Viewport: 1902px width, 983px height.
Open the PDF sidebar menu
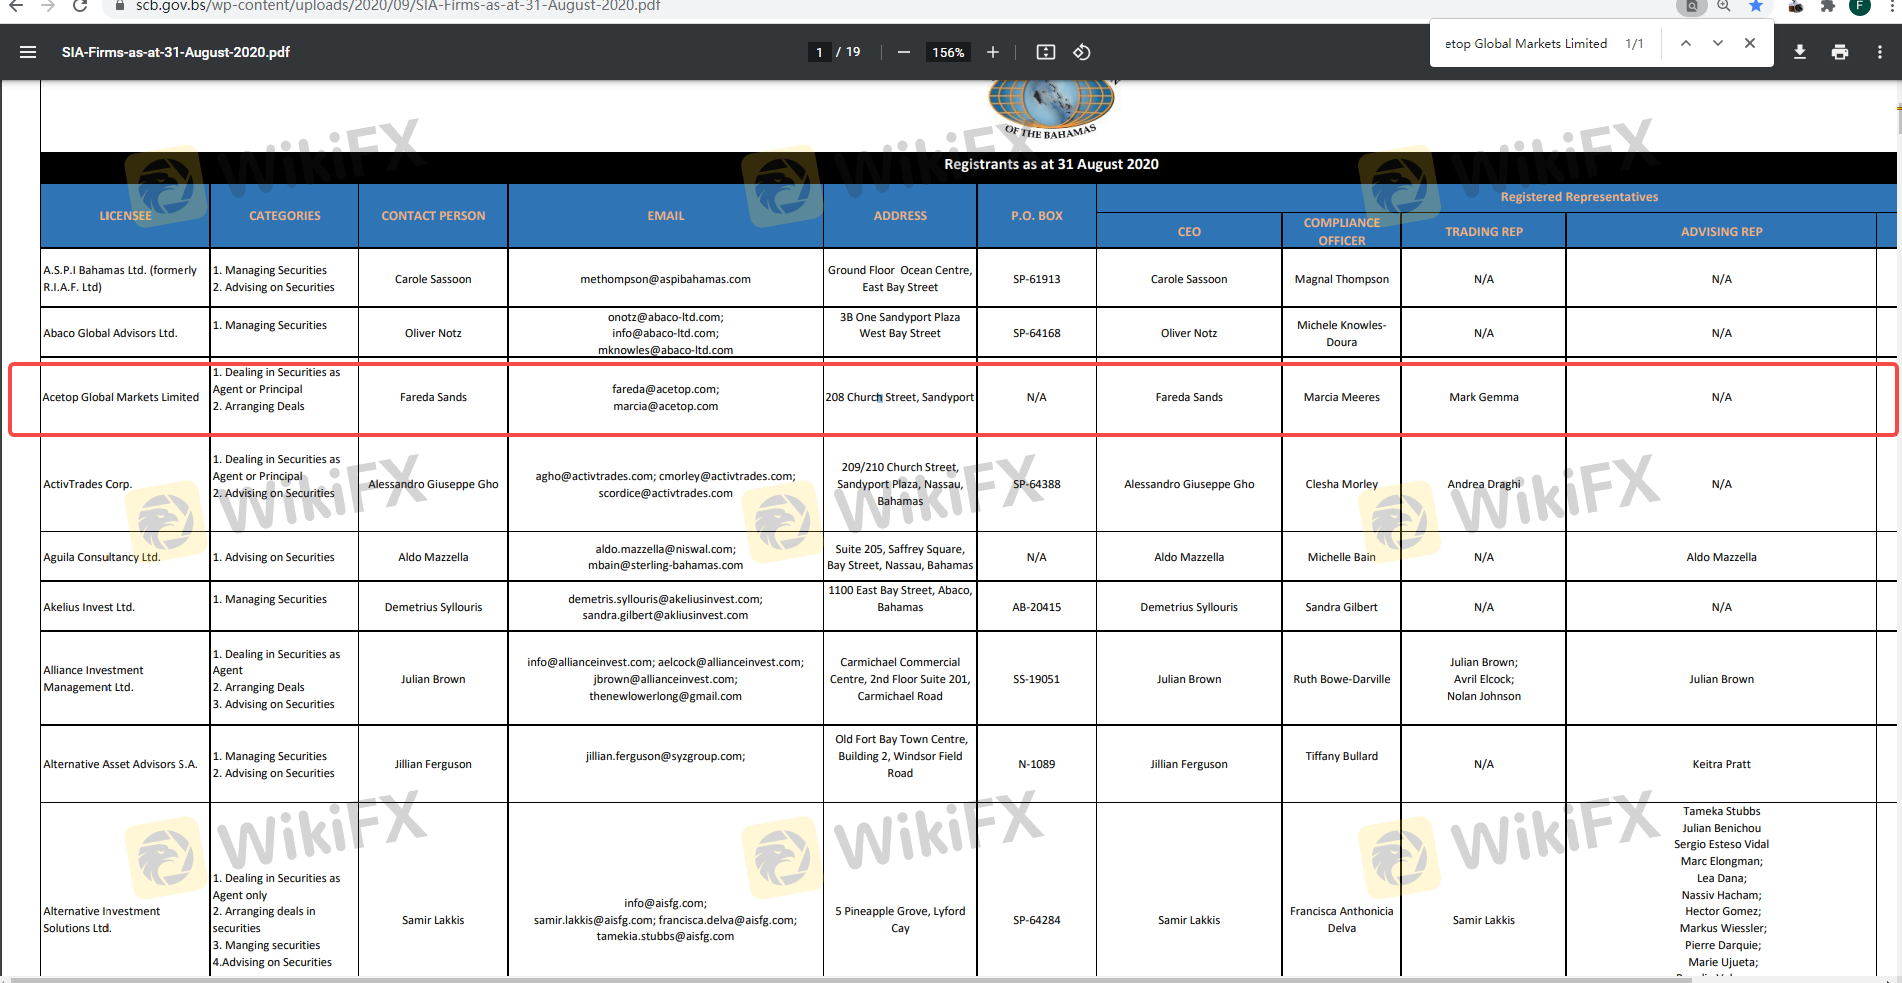[28, 52]
